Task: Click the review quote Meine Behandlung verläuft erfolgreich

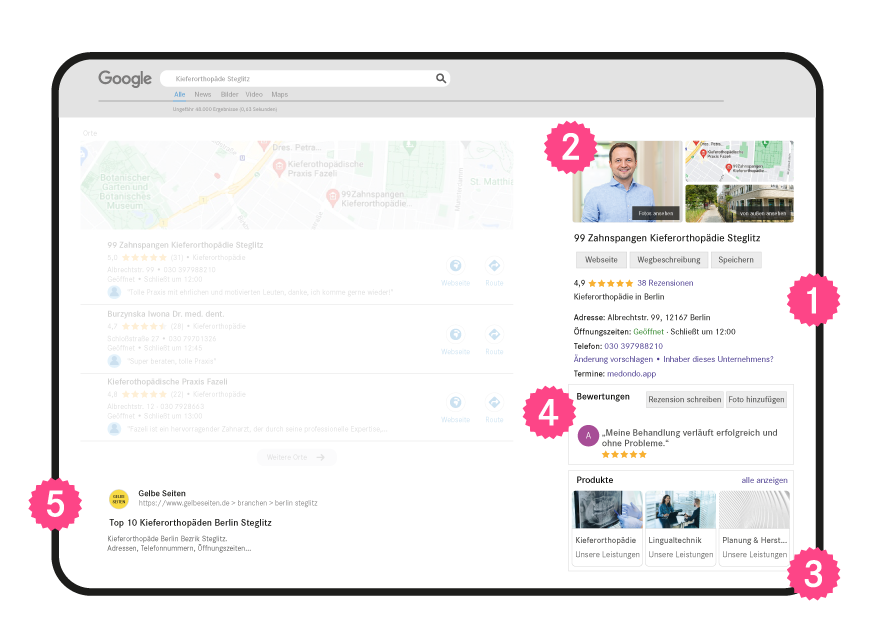Action: click(x=690, y=438)
